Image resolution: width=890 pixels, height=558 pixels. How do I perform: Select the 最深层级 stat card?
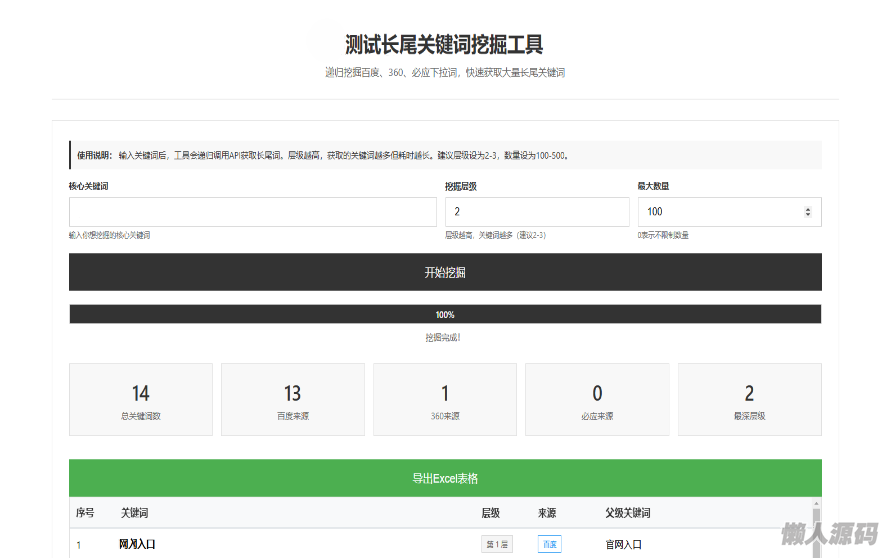click(x=749, y=400)
